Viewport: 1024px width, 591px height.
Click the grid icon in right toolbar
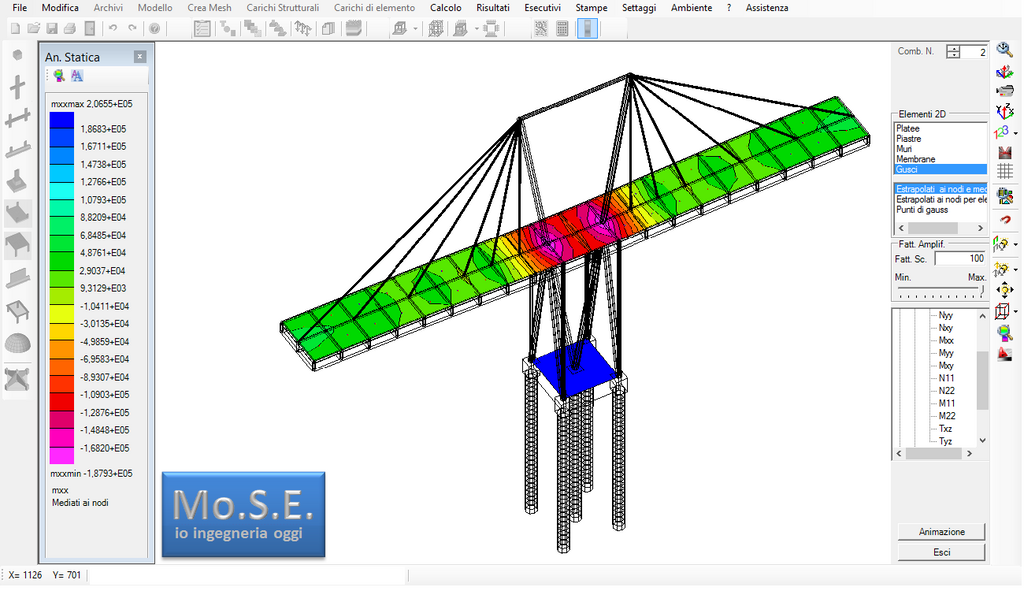coord(1004,172)
